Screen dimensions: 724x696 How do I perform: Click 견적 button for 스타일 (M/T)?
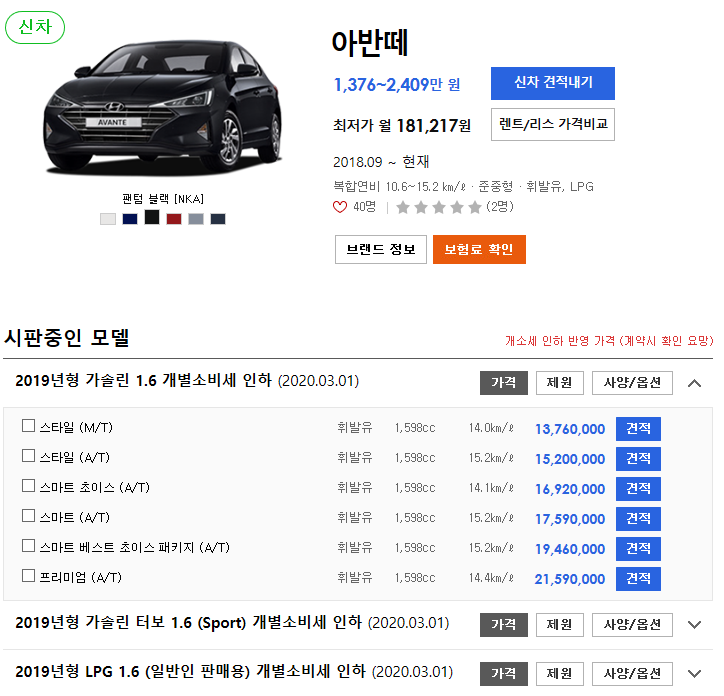click(638, 429)
